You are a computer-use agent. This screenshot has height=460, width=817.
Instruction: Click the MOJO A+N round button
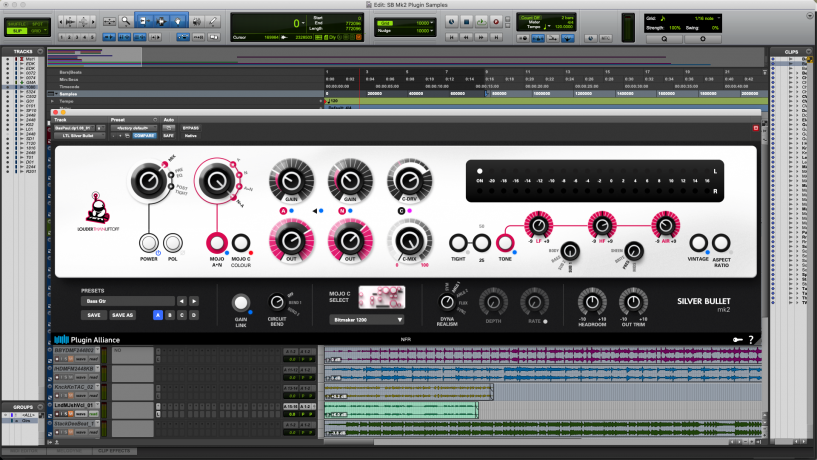tap(217, 242)
